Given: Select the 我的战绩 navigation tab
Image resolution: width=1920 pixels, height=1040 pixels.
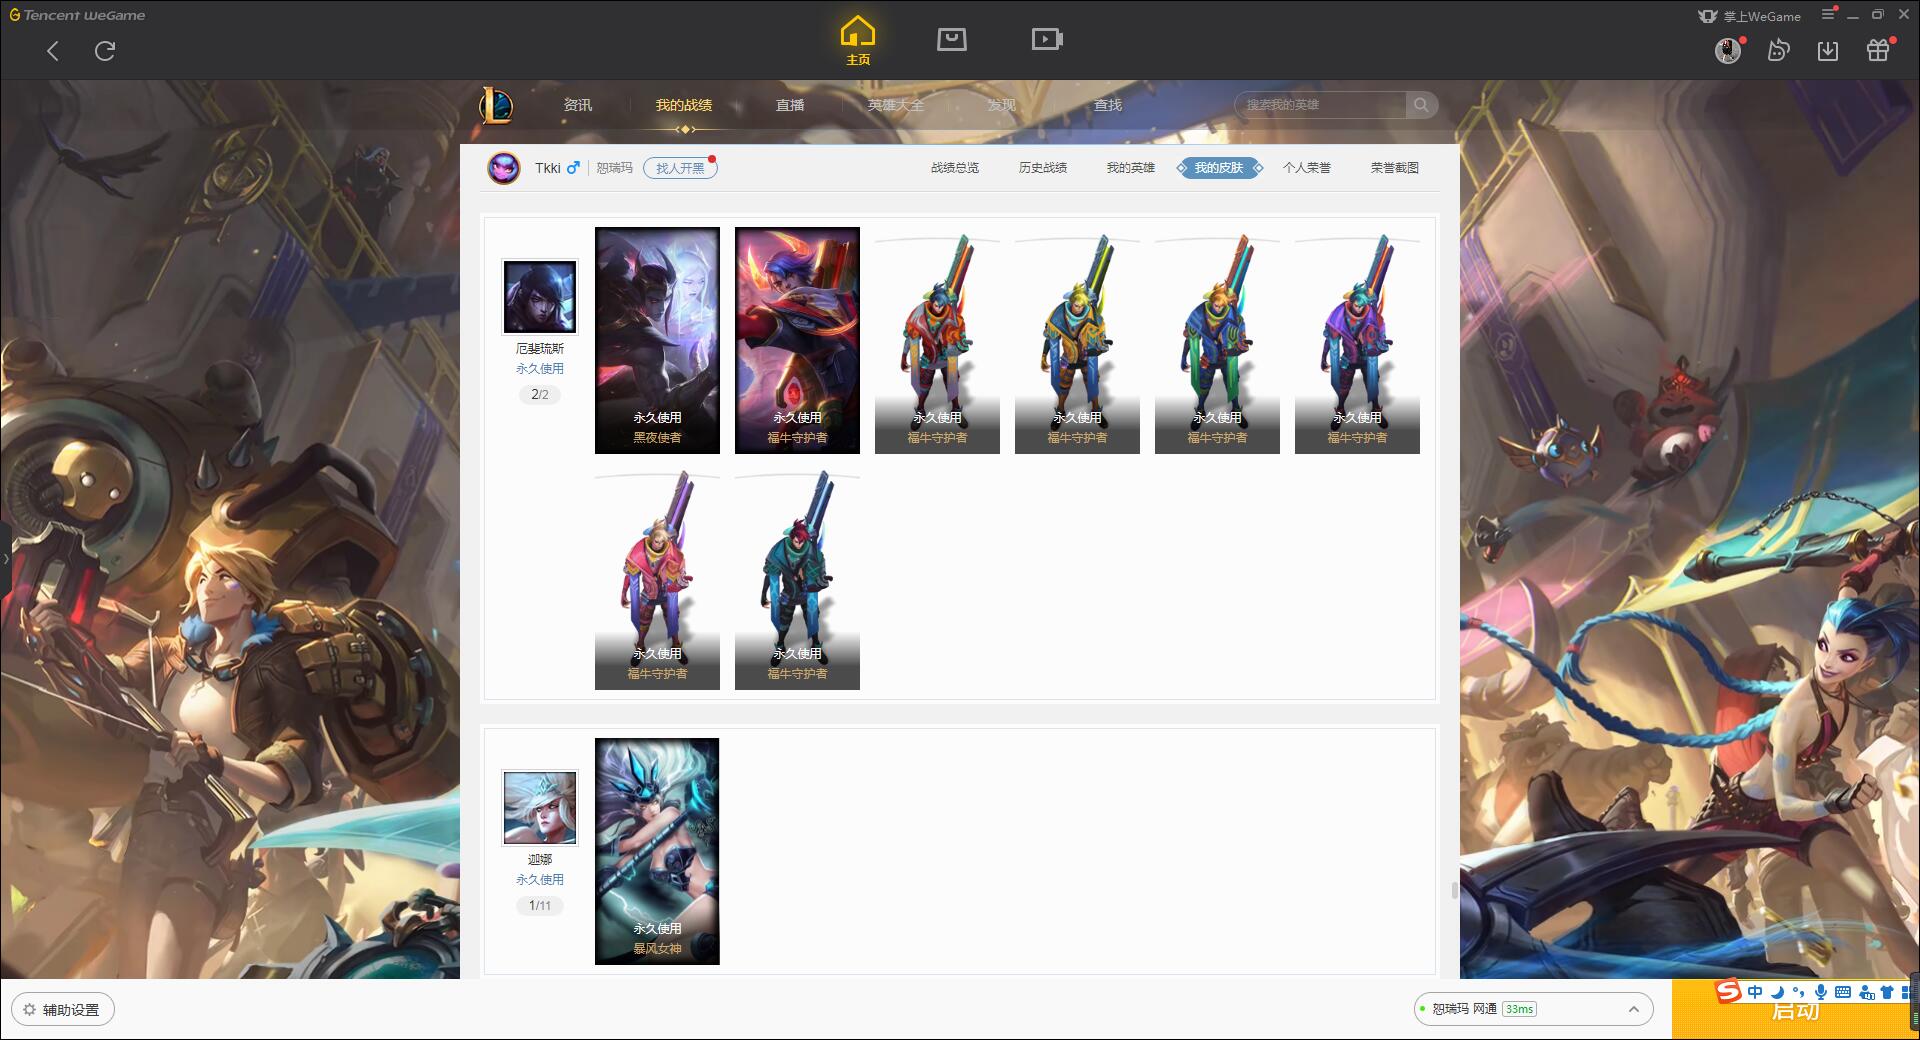Looking at the screenshot, I should click(x=684, y=105).
